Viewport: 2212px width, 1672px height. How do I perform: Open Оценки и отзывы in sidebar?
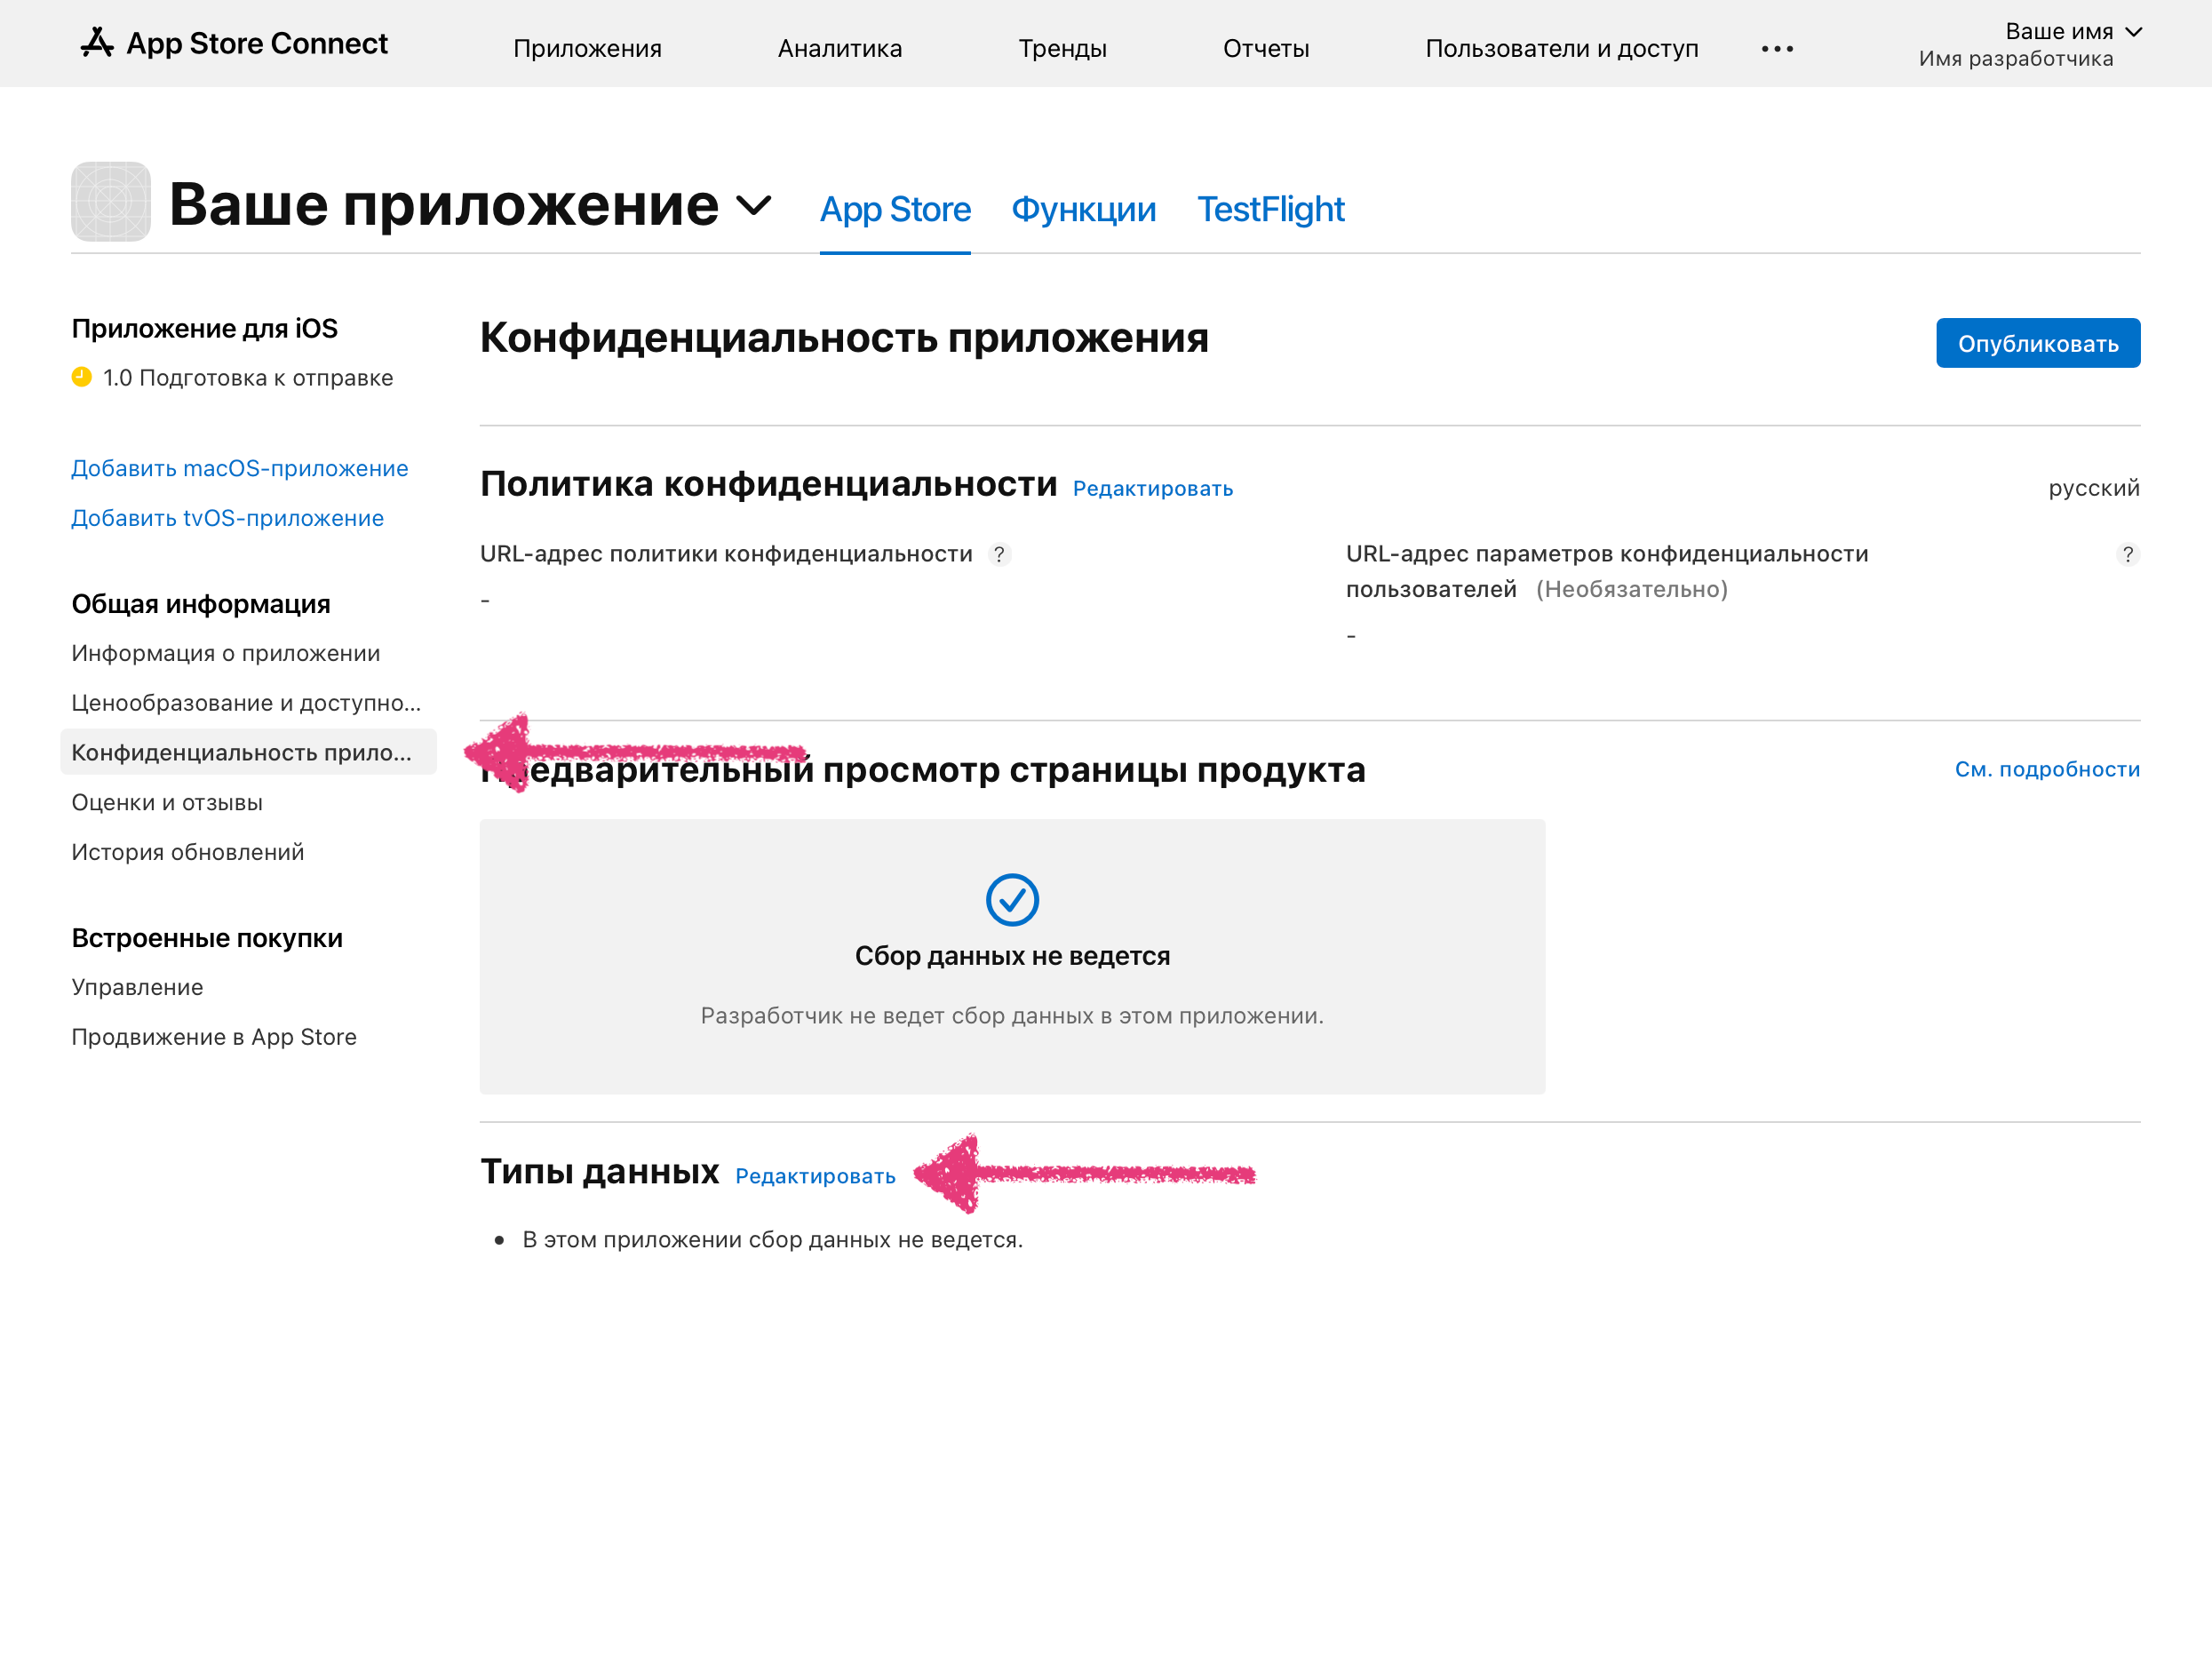pos(167,802)
